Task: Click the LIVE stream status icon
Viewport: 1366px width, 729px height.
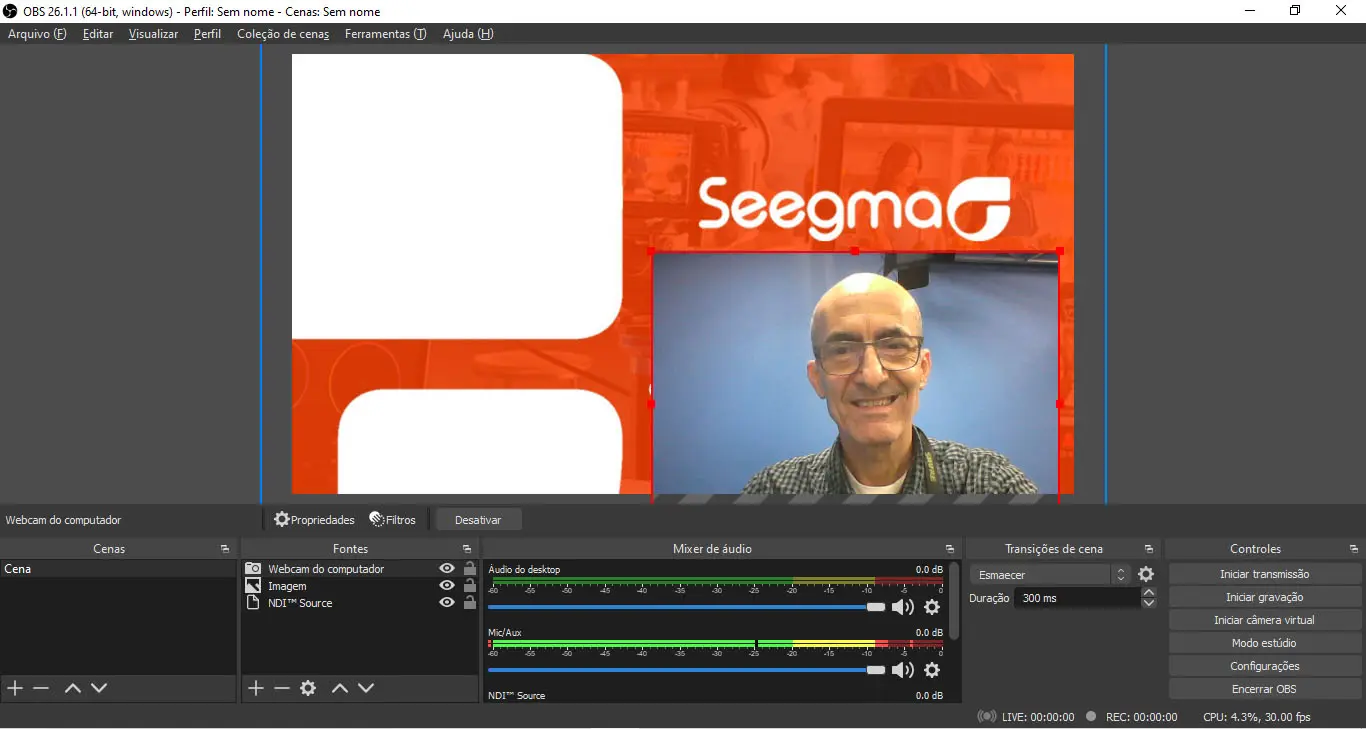Action: [987, 717]
